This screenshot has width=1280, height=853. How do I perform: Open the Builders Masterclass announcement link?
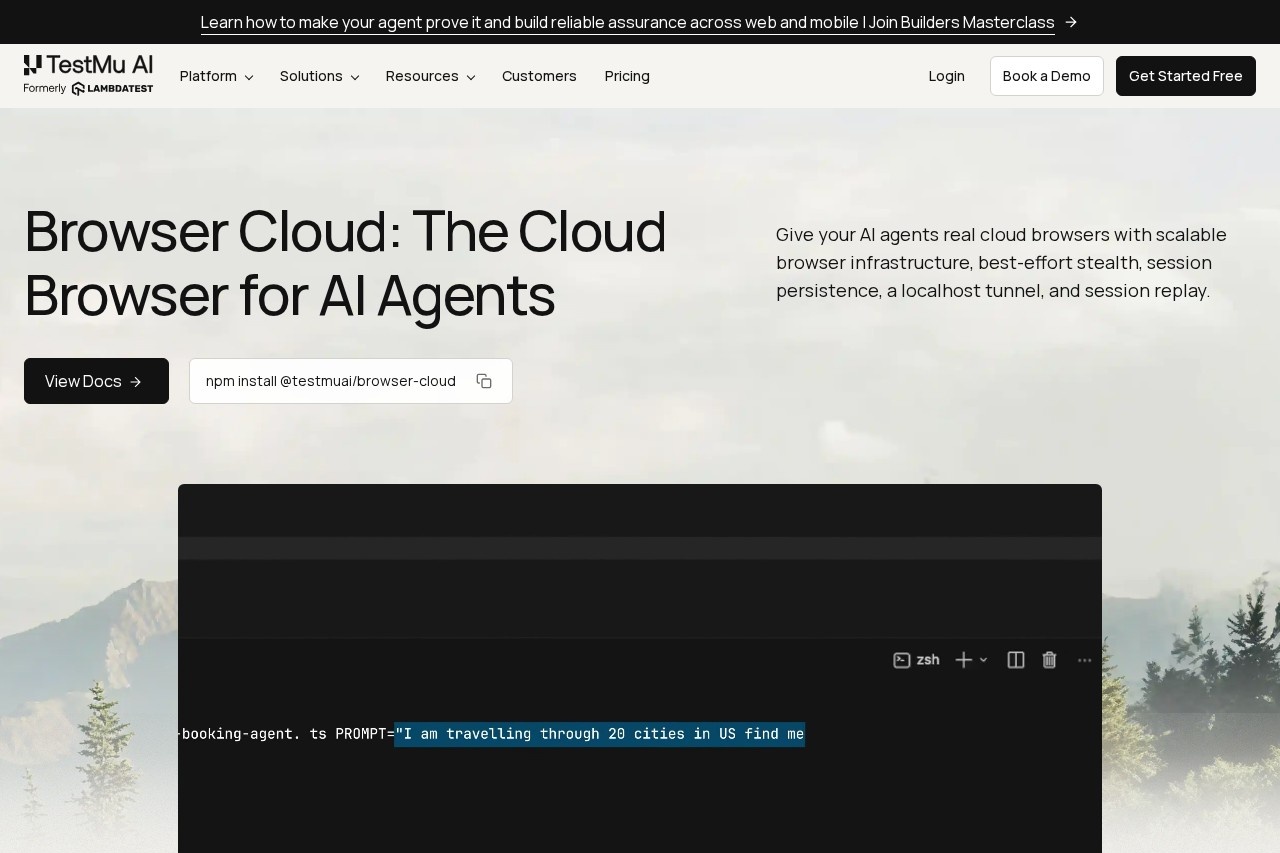(x=628, y=22)
